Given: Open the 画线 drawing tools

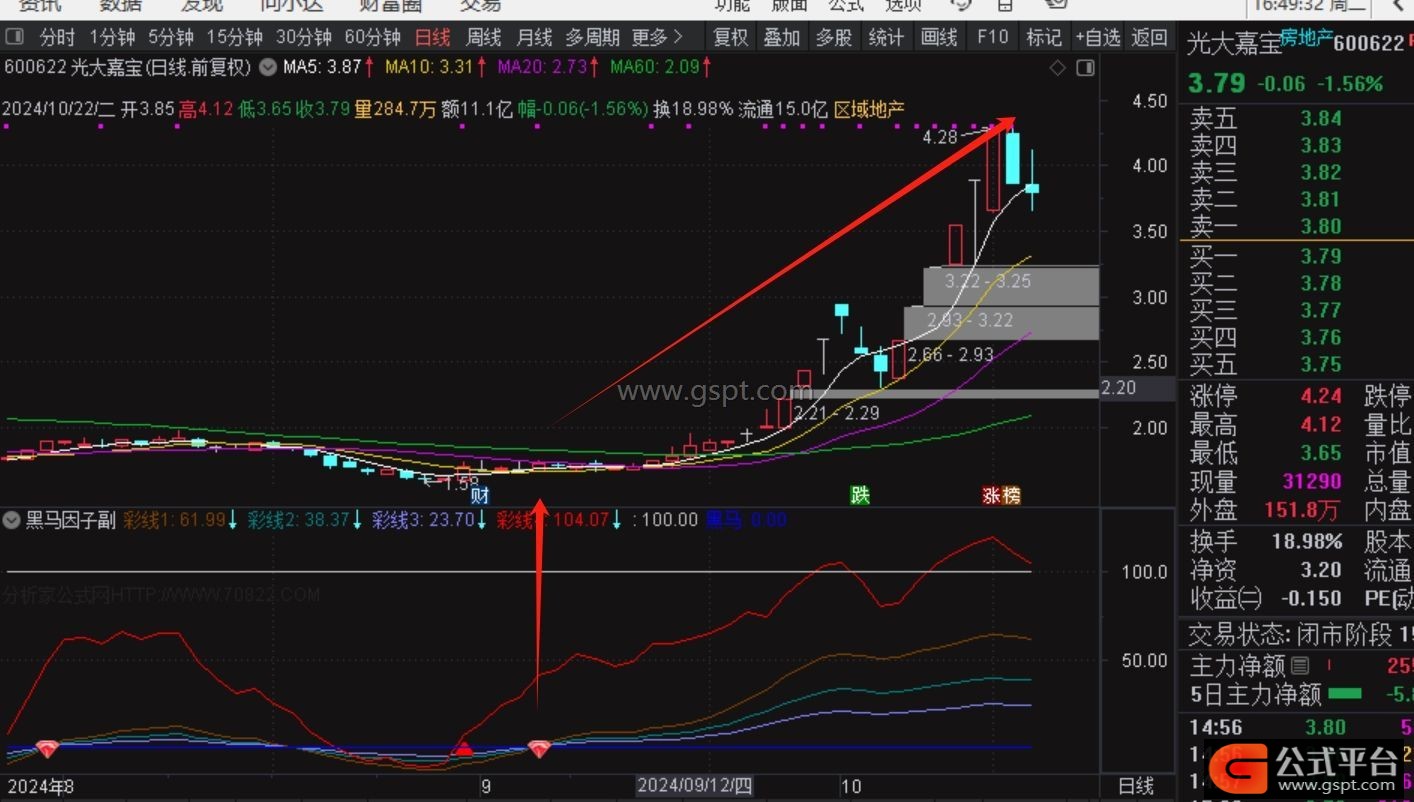Looking at the screenshot, I should (938, 38).
